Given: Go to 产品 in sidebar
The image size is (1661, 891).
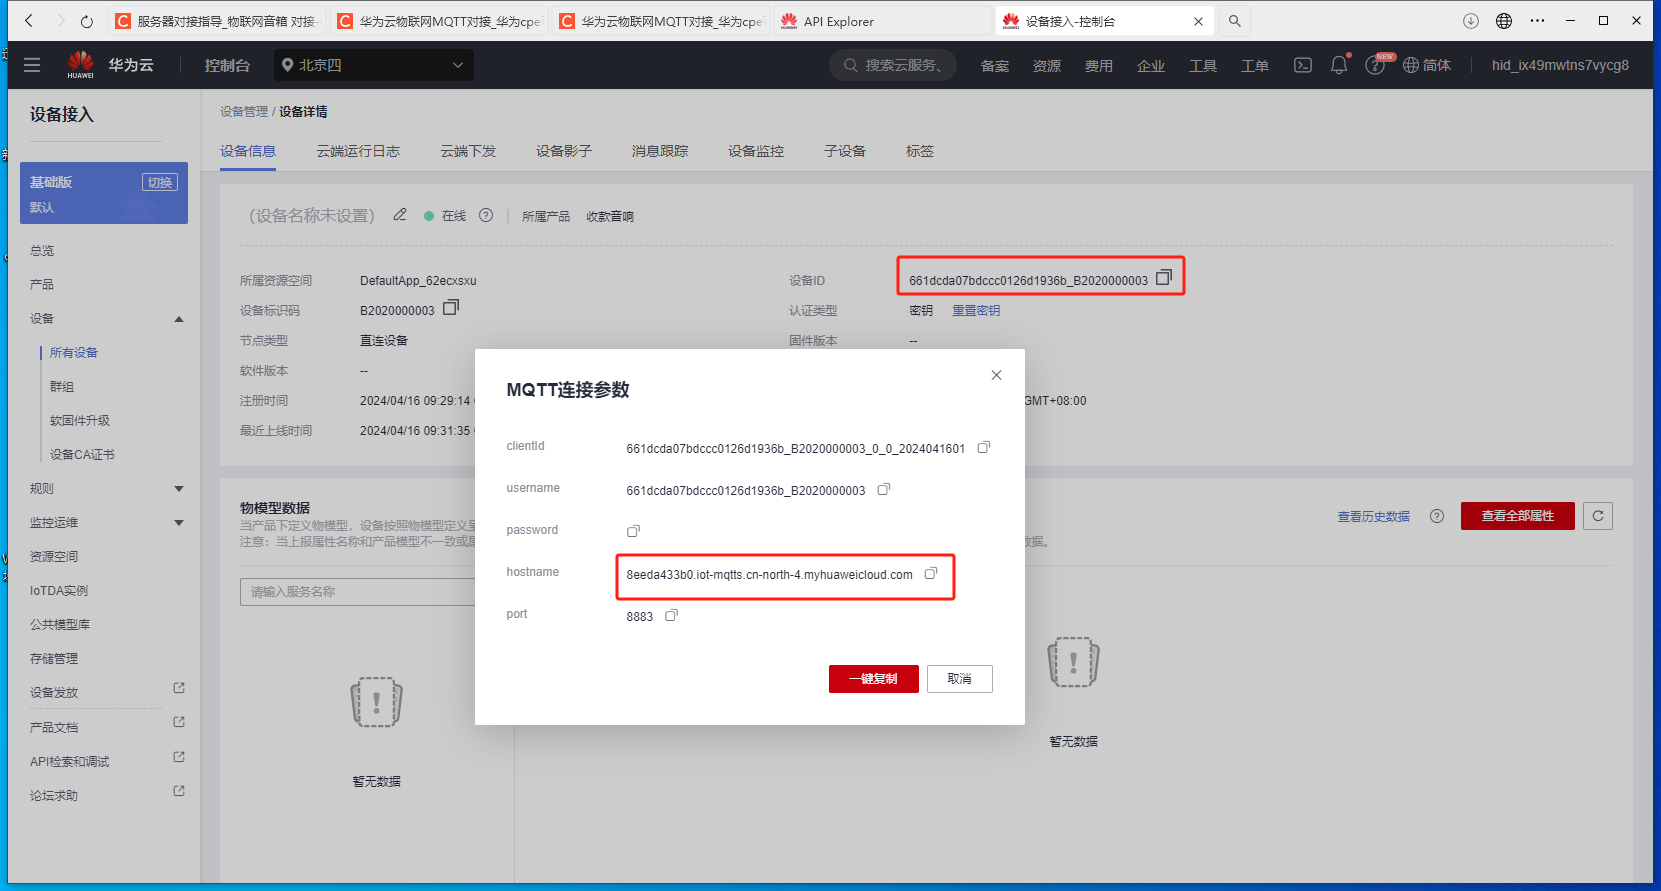Looking at the screenshot, I should click(42, 285).
